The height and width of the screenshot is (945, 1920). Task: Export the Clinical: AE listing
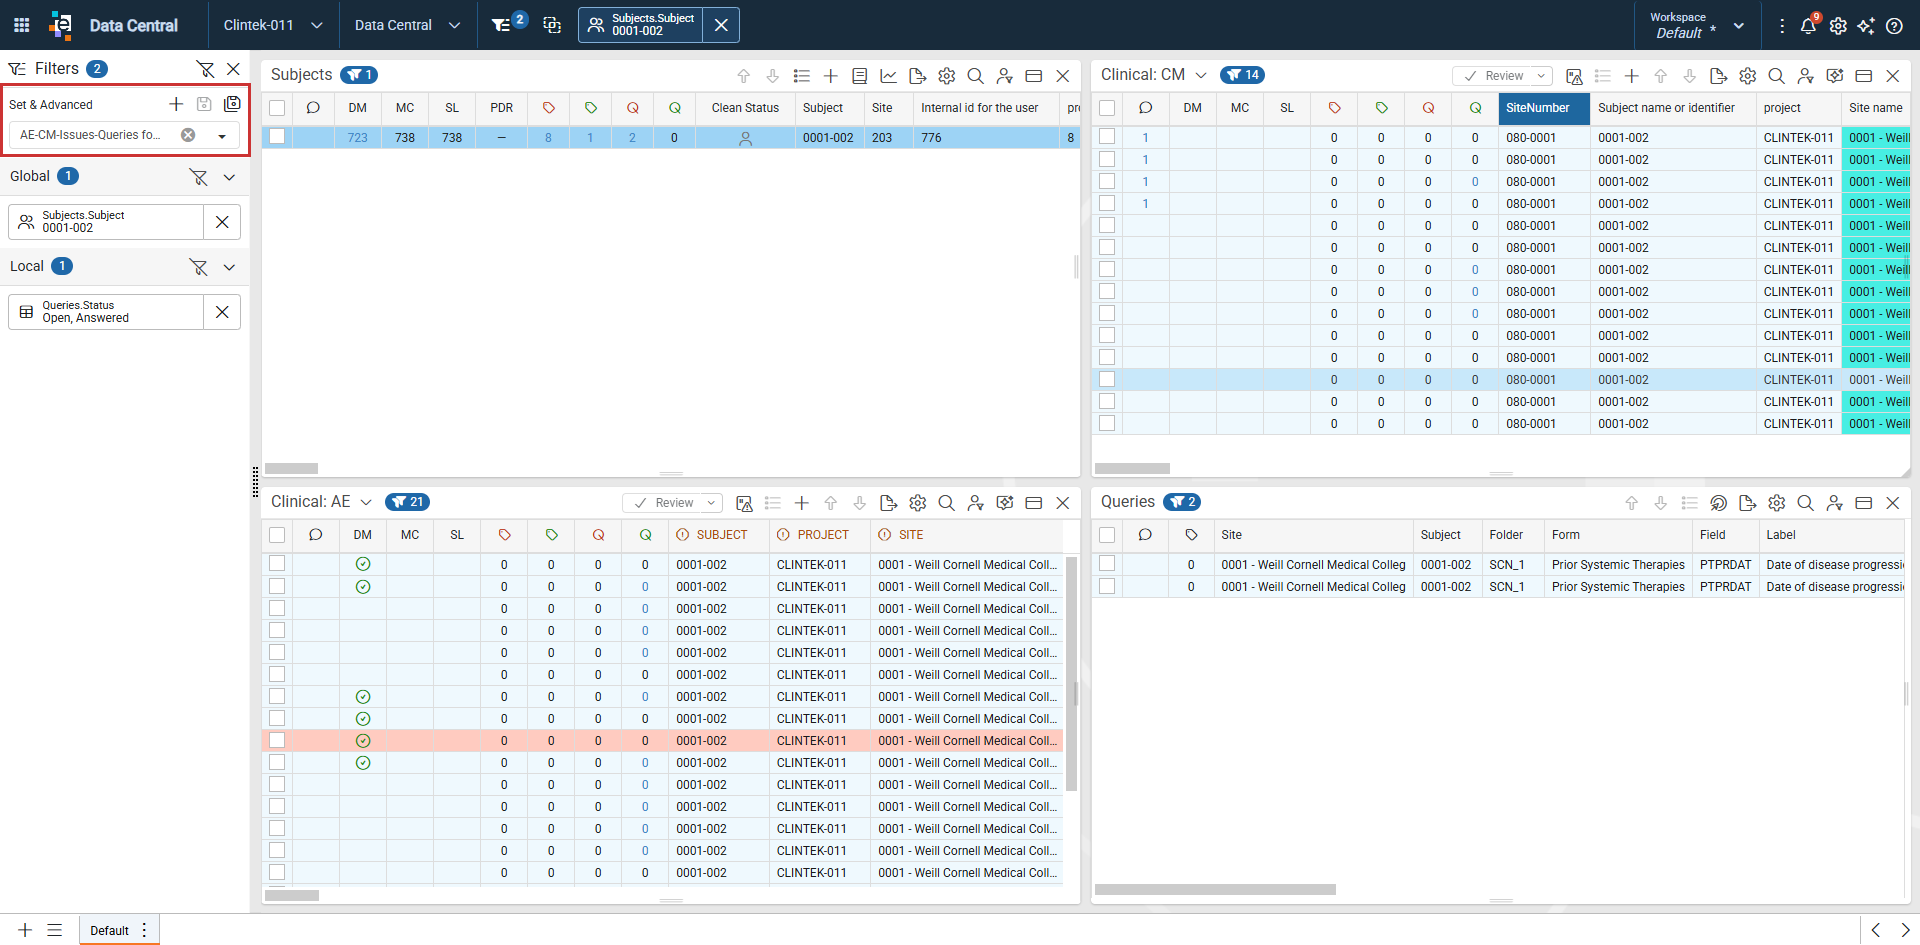(x=888, y=503)
